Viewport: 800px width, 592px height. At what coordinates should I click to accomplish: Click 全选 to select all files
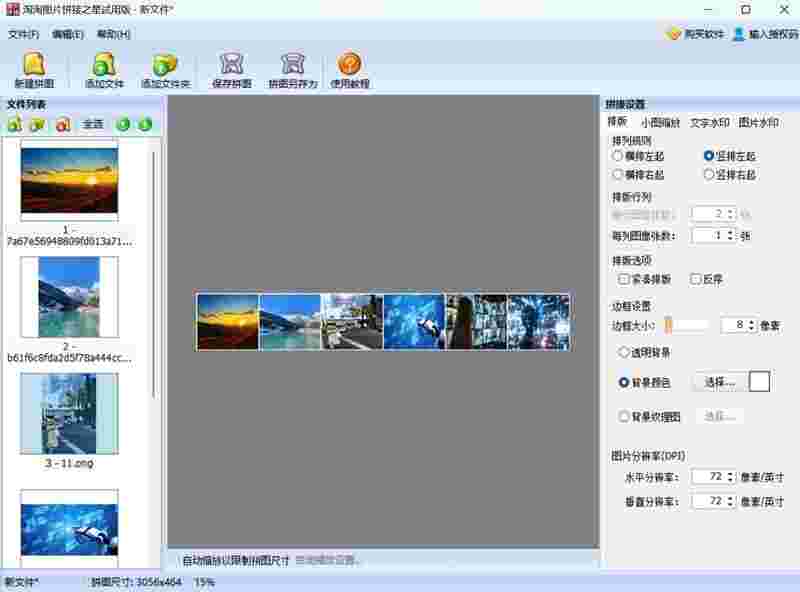[93, 122]
